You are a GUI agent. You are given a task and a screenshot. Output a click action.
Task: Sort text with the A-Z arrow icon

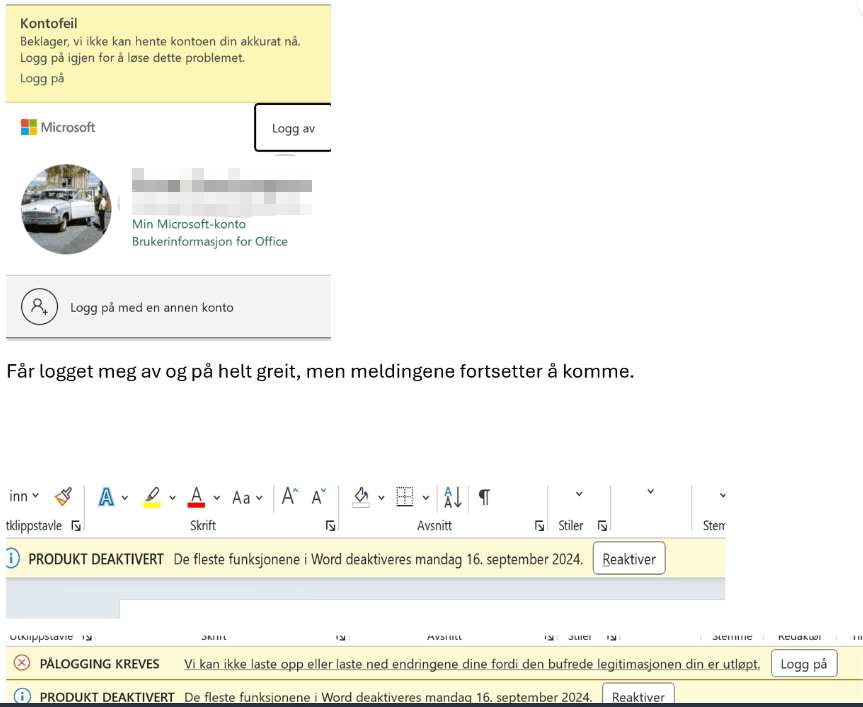[x=452, y=497]
